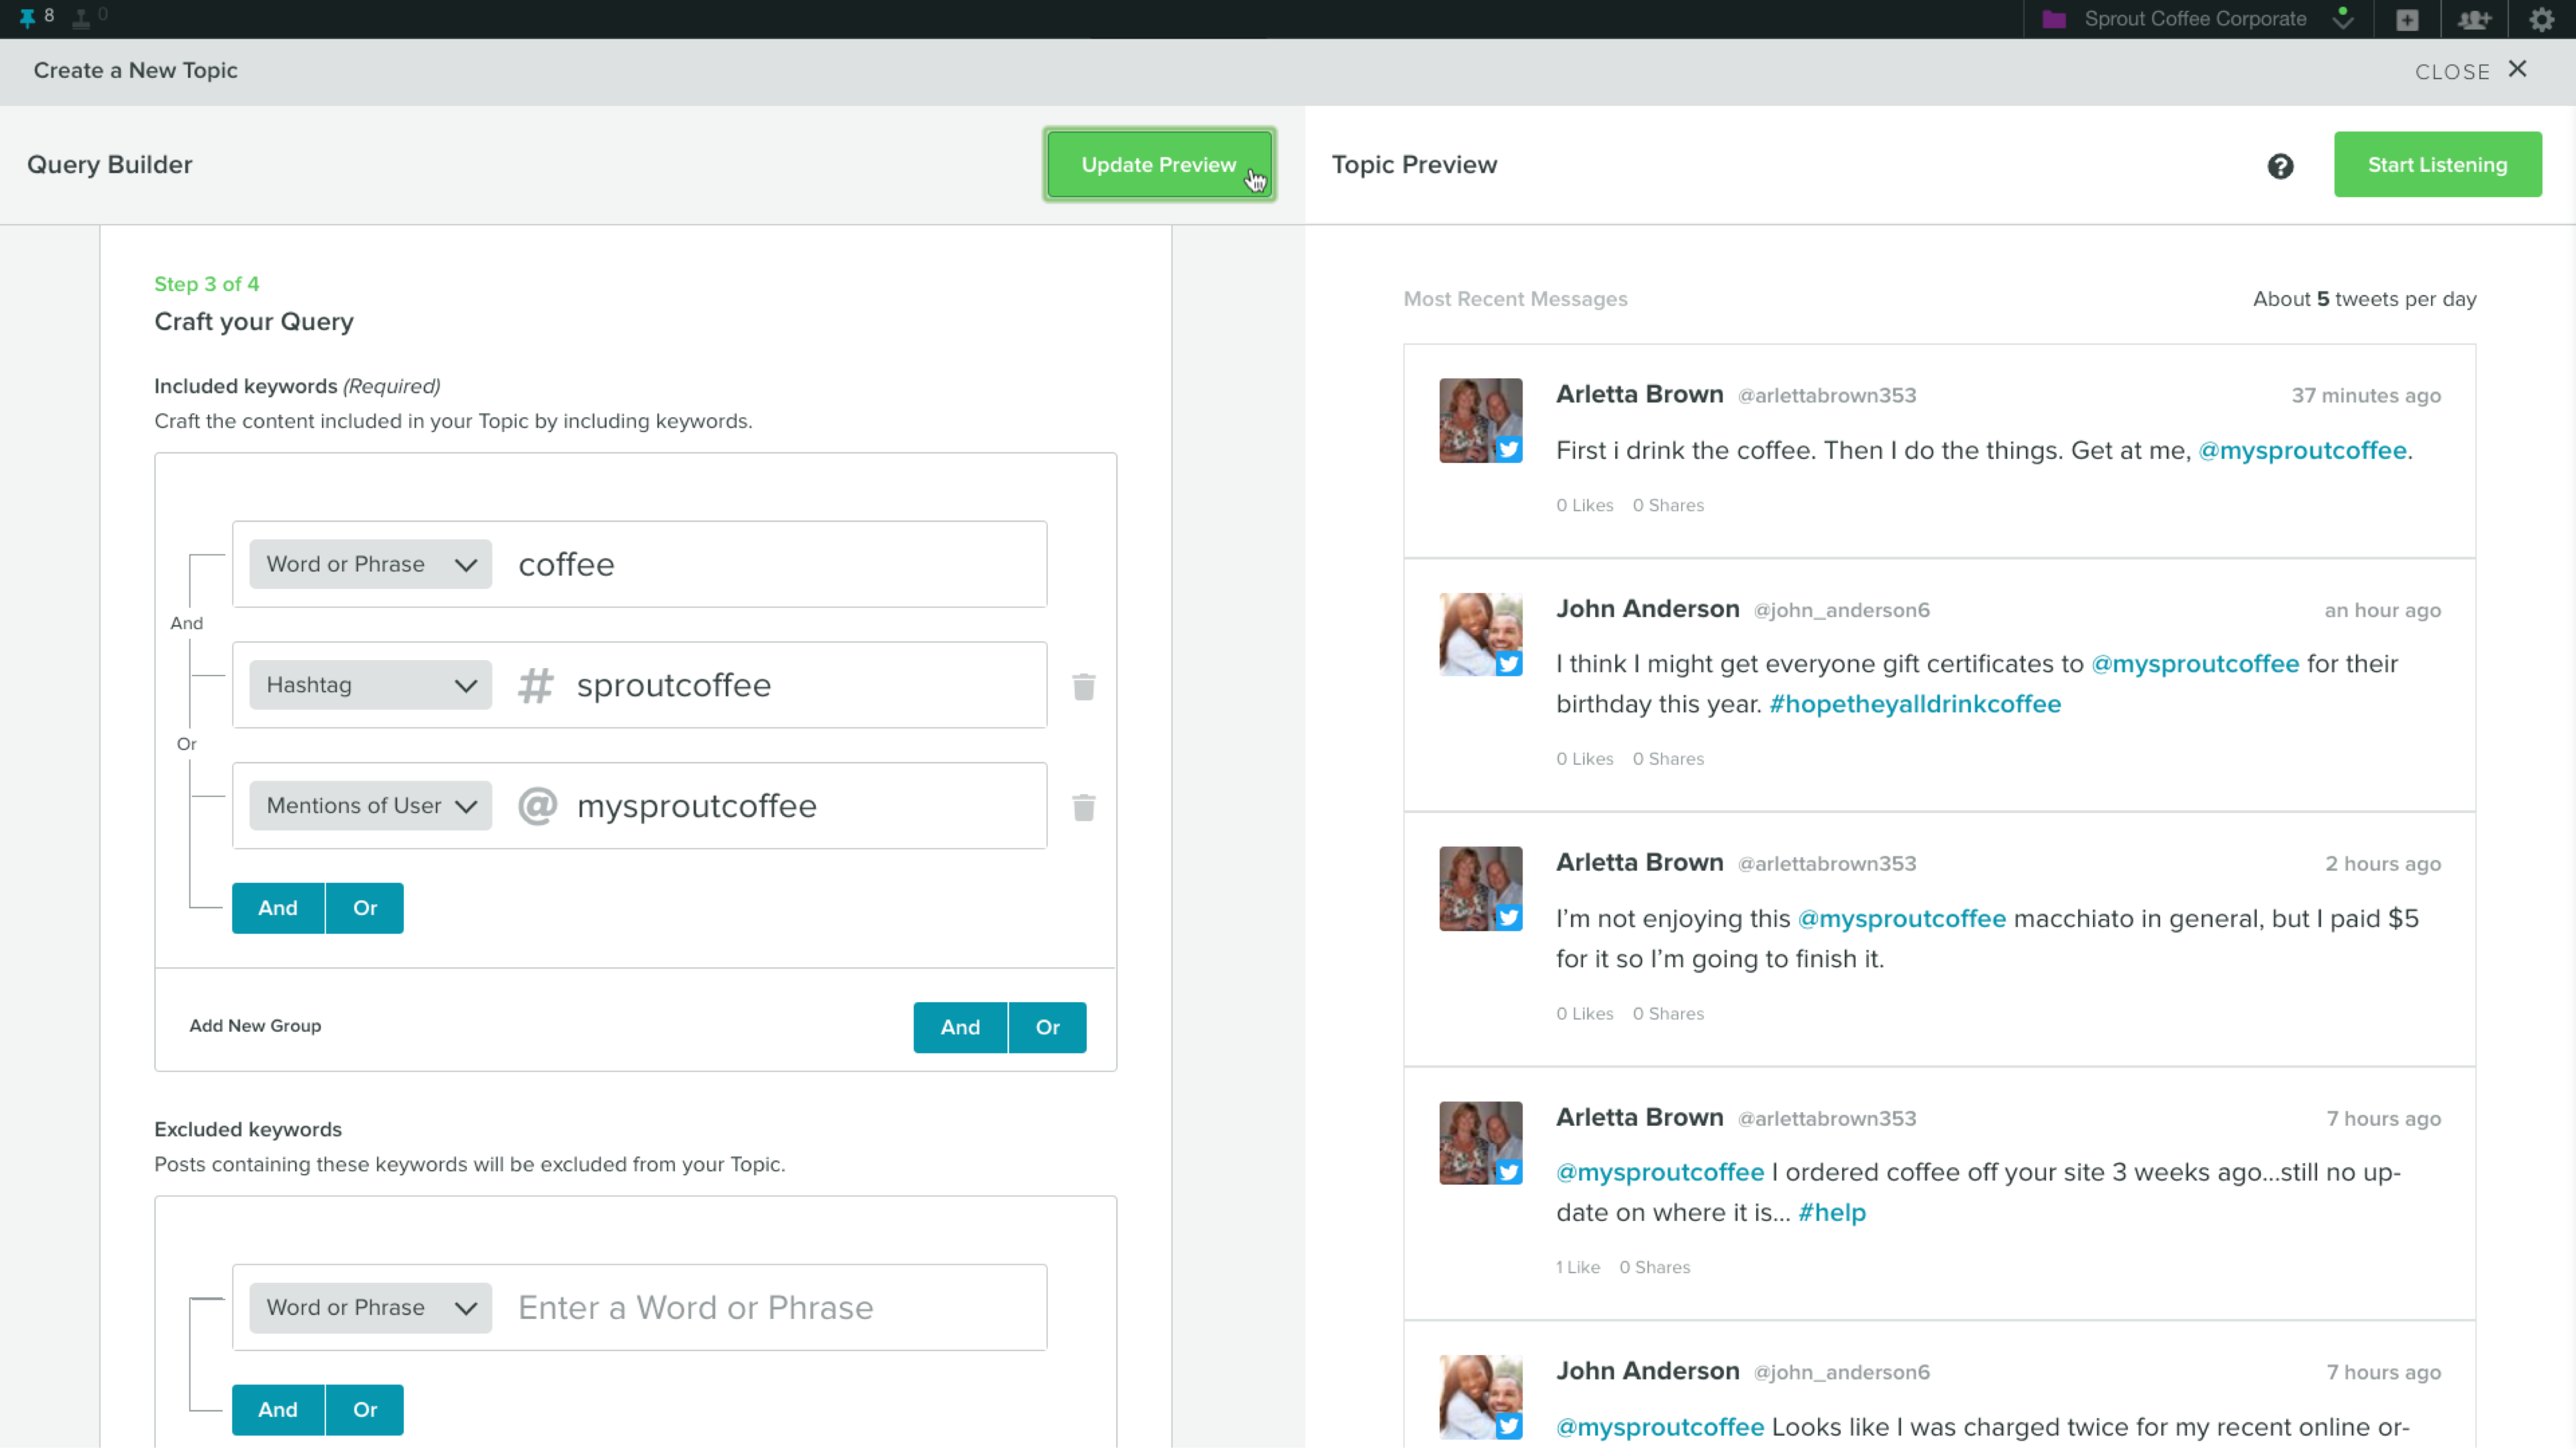Click the @john_anderson6 handle at an hour ago
Image resolution: width=2576 pixels, height=1449 pixels.
(x=1841, y=610)
